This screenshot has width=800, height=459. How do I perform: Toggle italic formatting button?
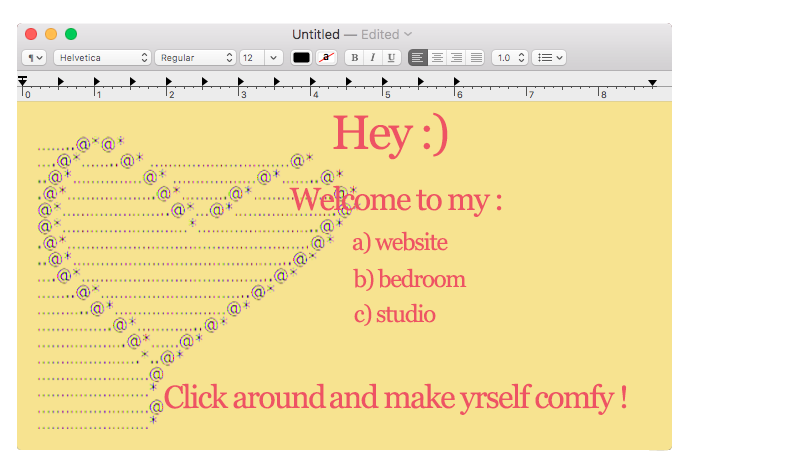click(x=373, y=58)
